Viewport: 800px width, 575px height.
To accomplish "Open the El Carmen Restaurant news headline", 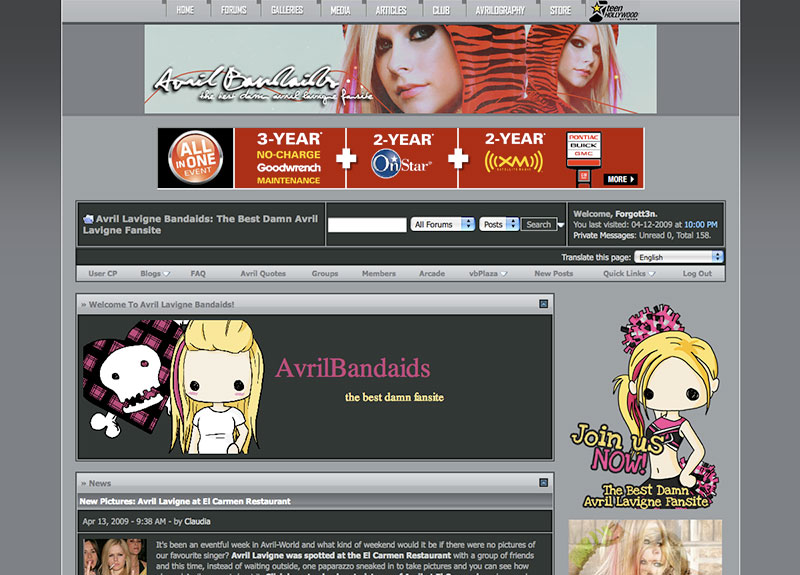I will click(185, 501).
